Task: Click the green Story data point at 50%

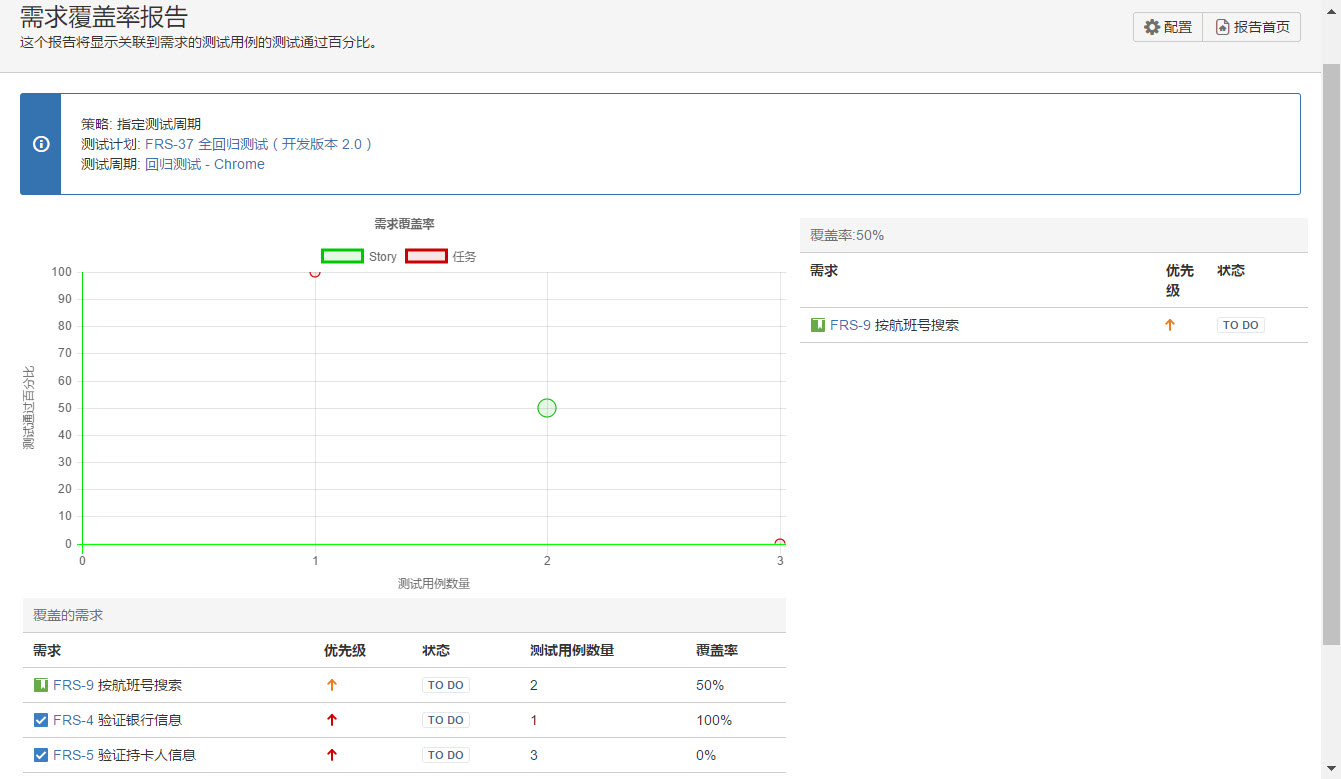Action: (547, 408)
